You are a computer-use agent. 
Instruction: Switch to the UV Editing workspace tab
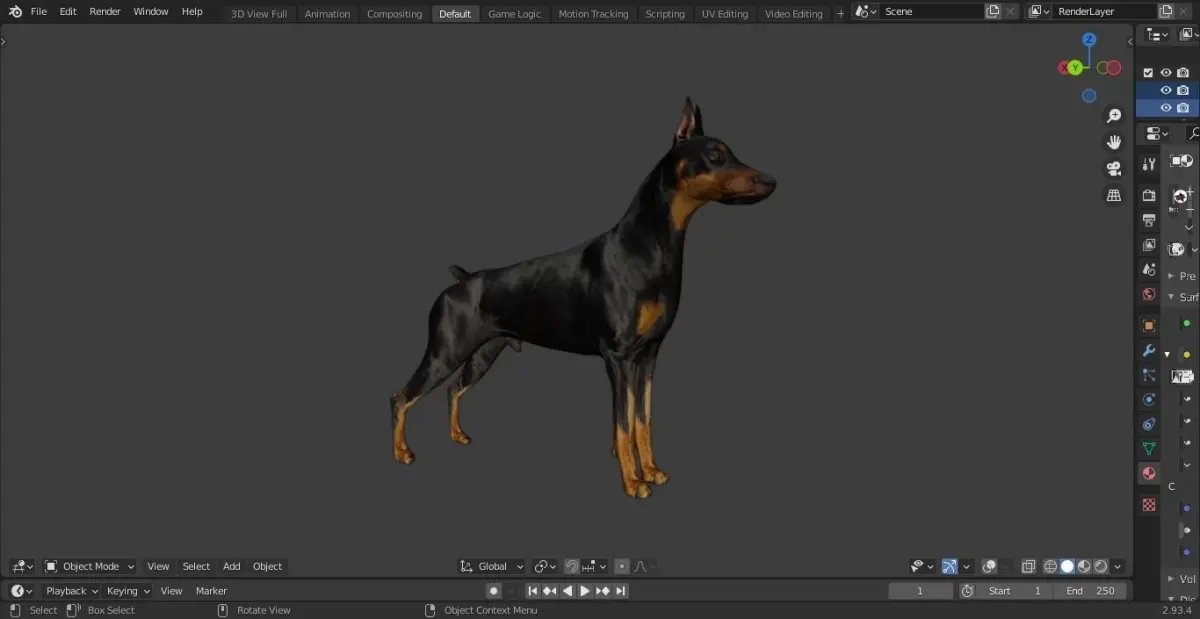[724, 14]
